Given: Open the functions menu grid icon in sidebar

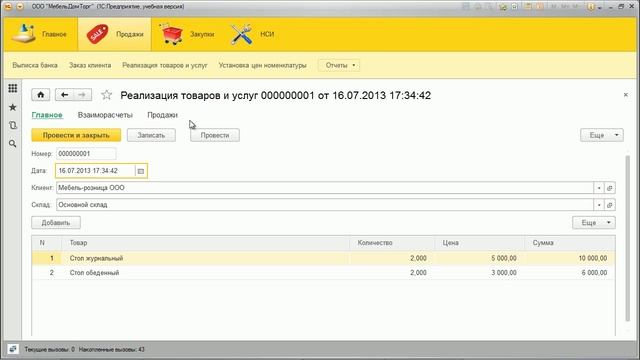Looking at the screenshot, I should [x=13, y=88].
